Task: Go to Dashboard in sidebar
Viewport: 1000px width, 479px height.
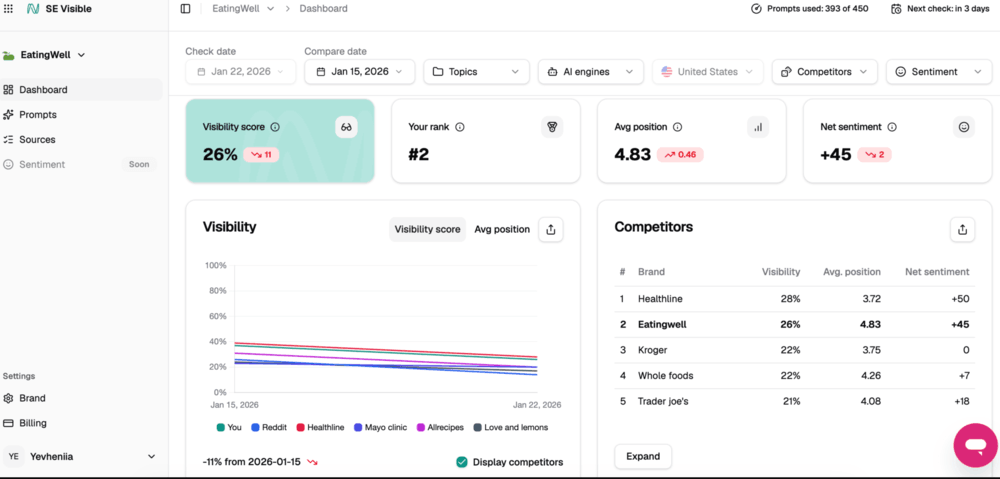Action: tap(81, 90)
